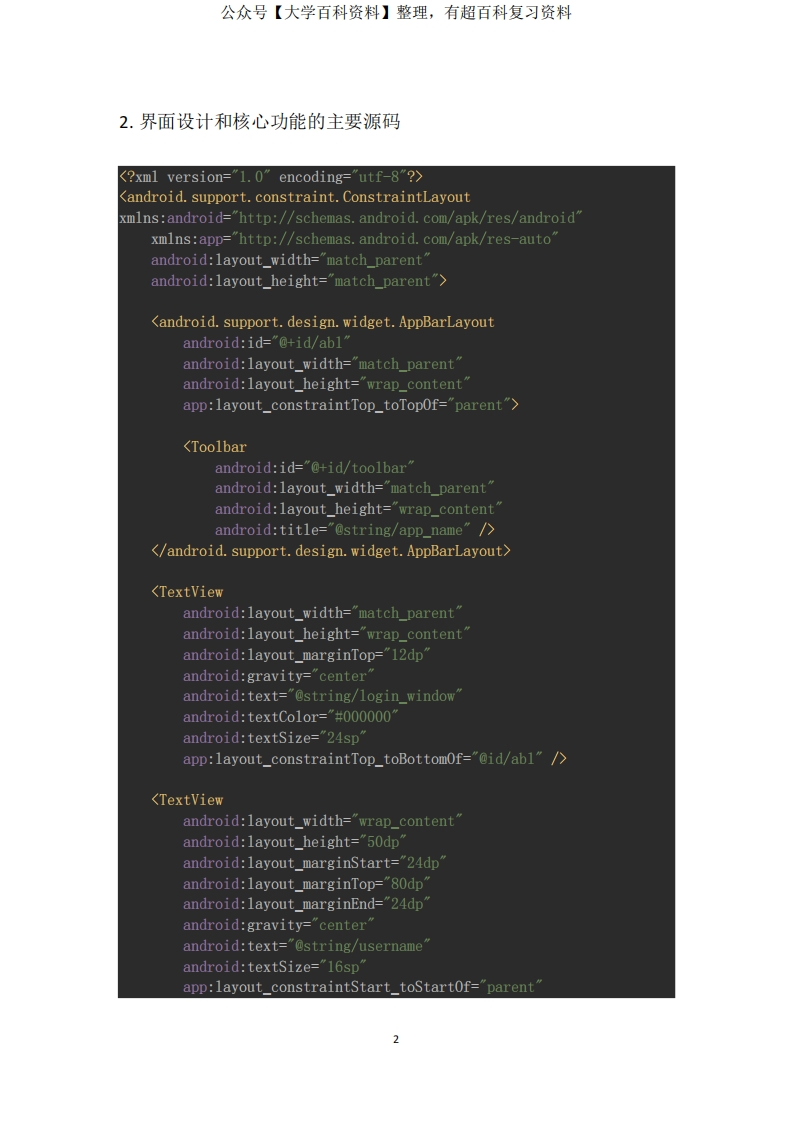
Task: Click the "@+id/abl" id value
Action: click(311, 343)
